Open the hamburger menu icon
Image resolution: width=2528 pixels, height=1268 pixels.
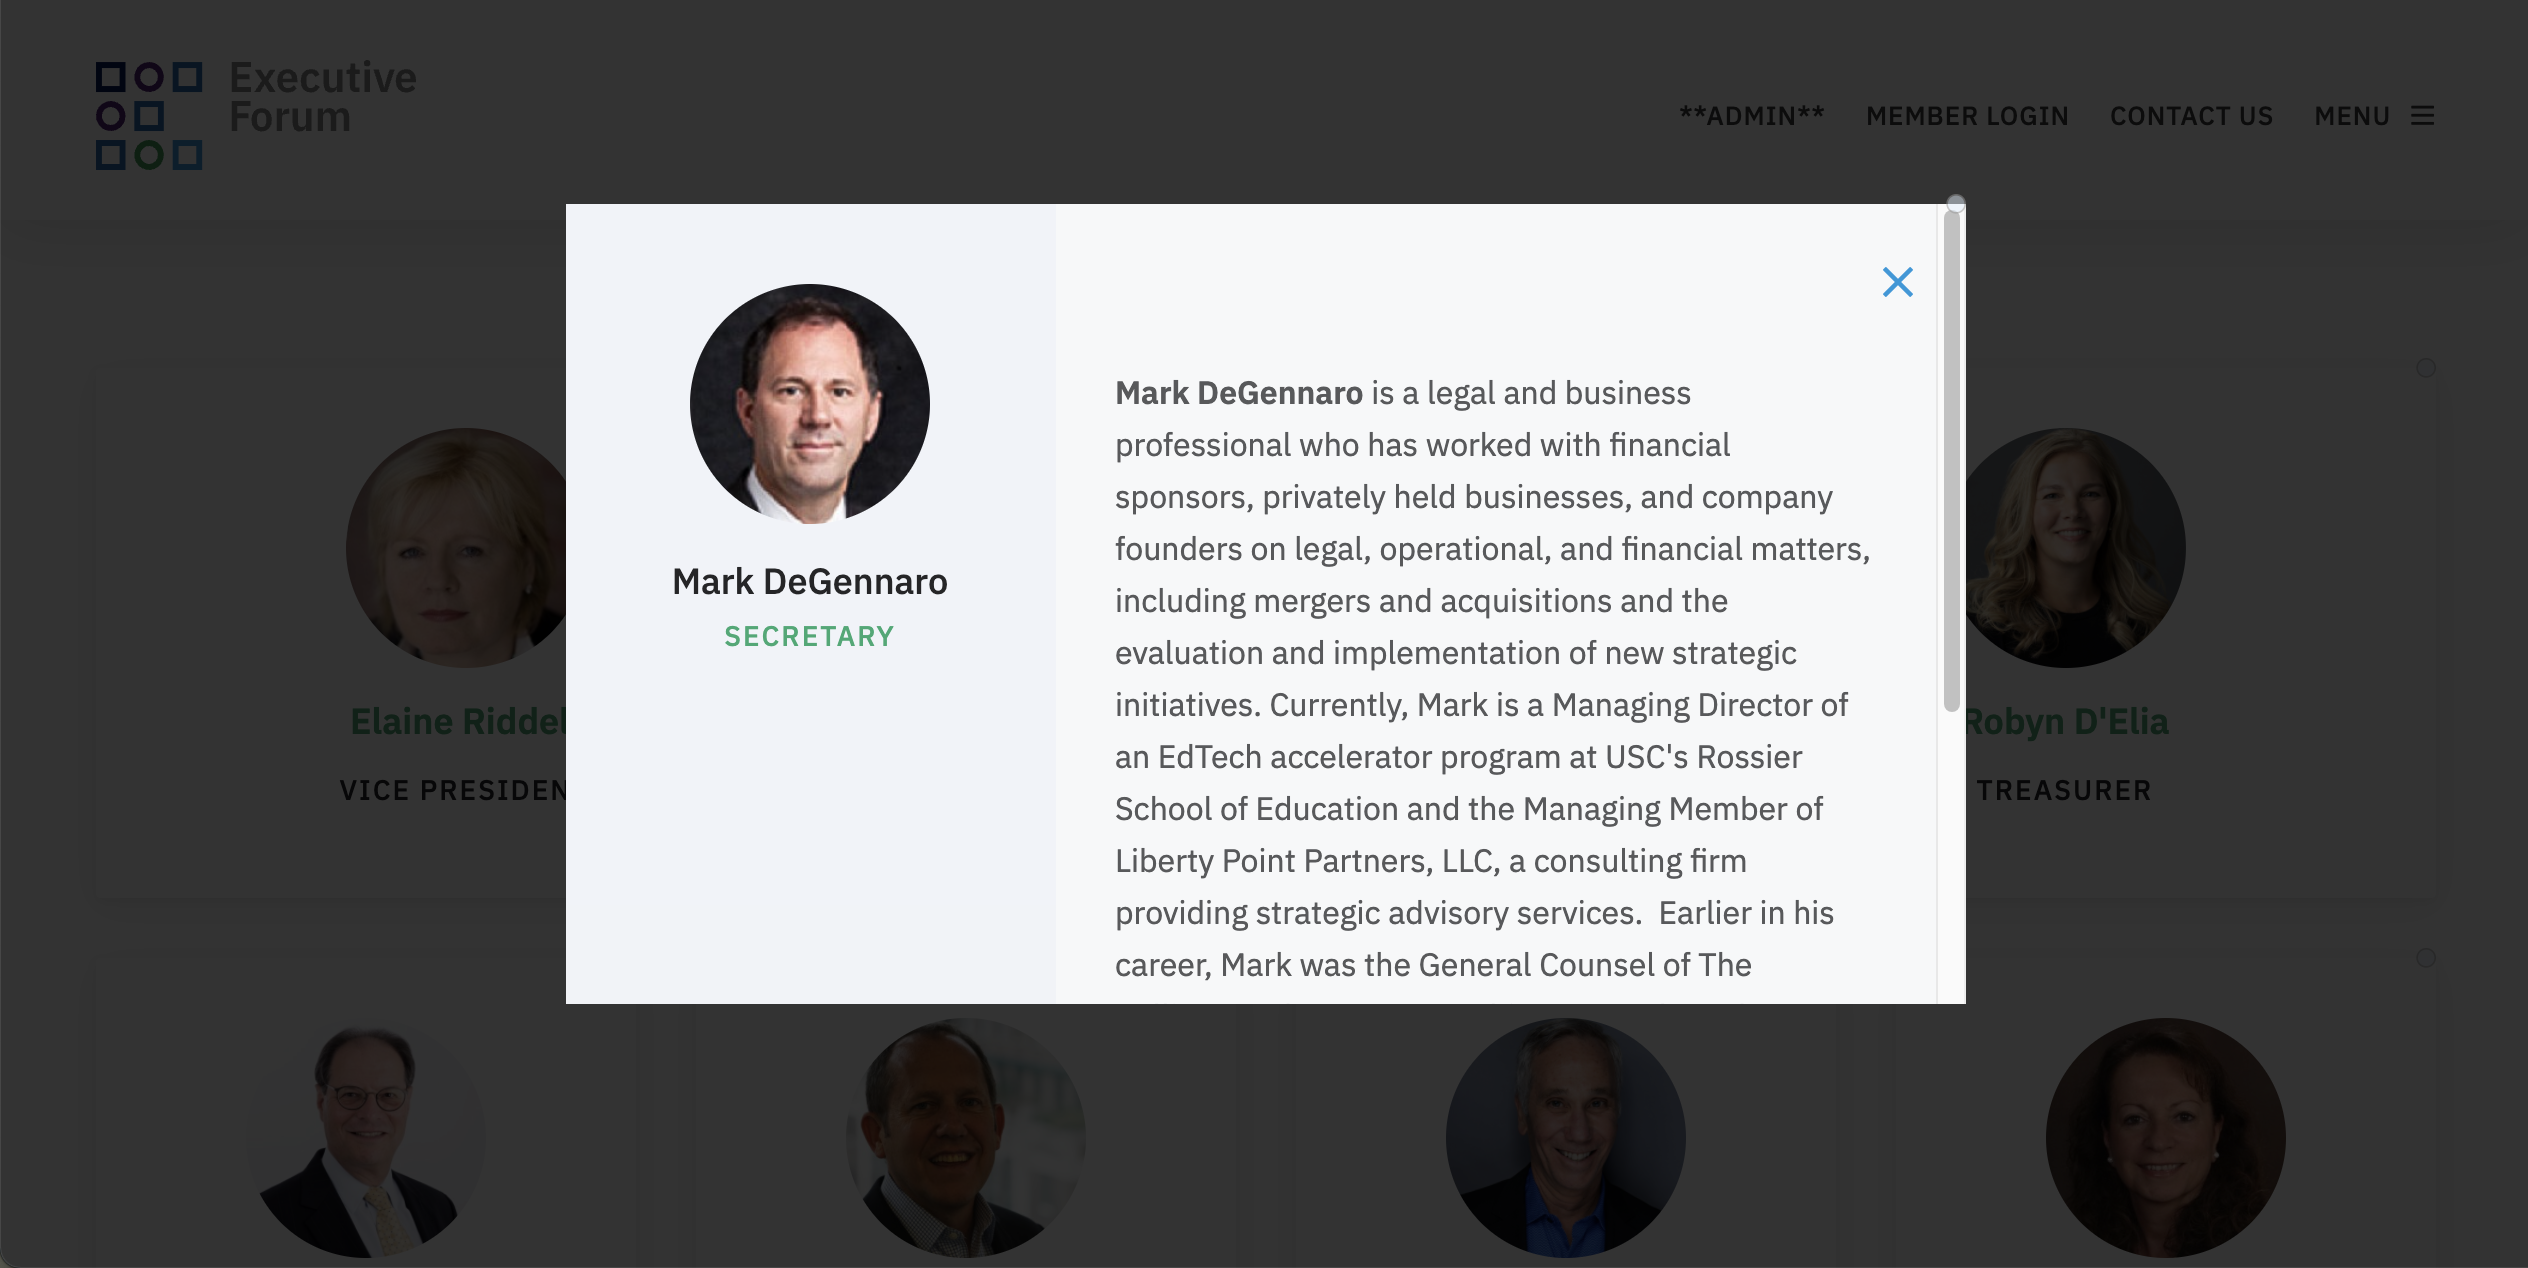2422,116
